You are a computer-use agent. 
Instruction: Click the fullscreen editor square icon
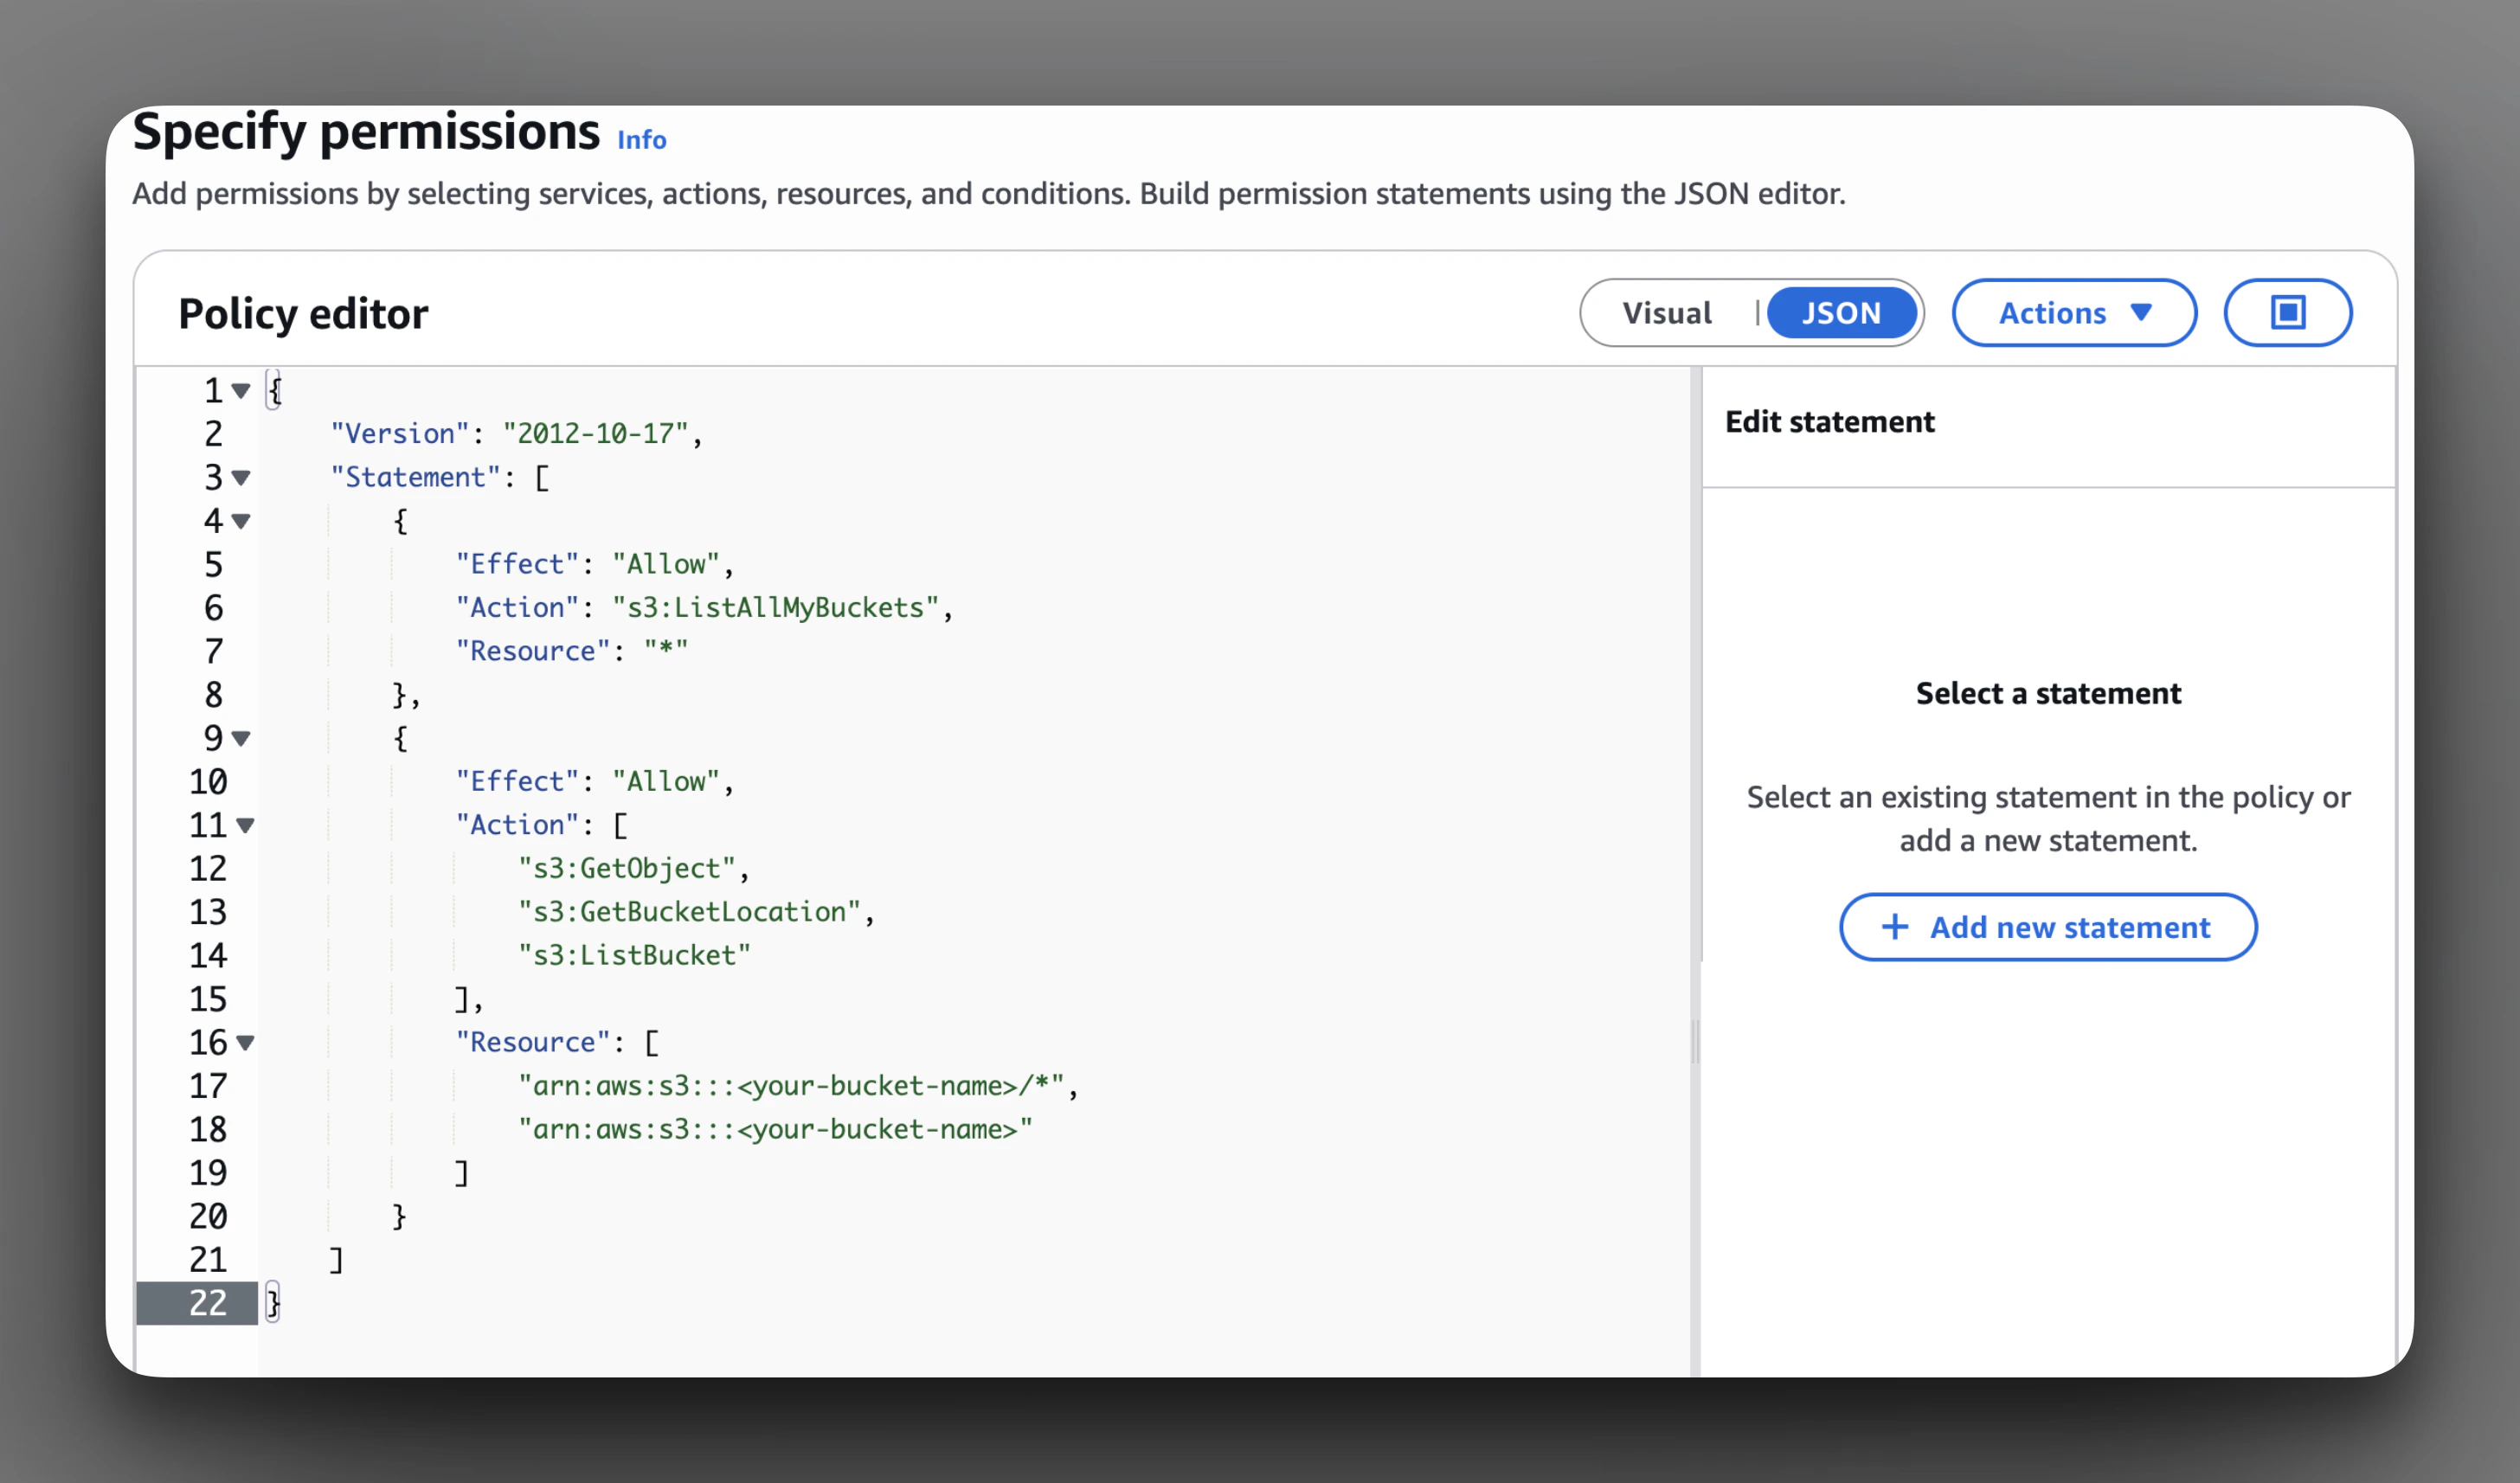tap(2287, 312)
